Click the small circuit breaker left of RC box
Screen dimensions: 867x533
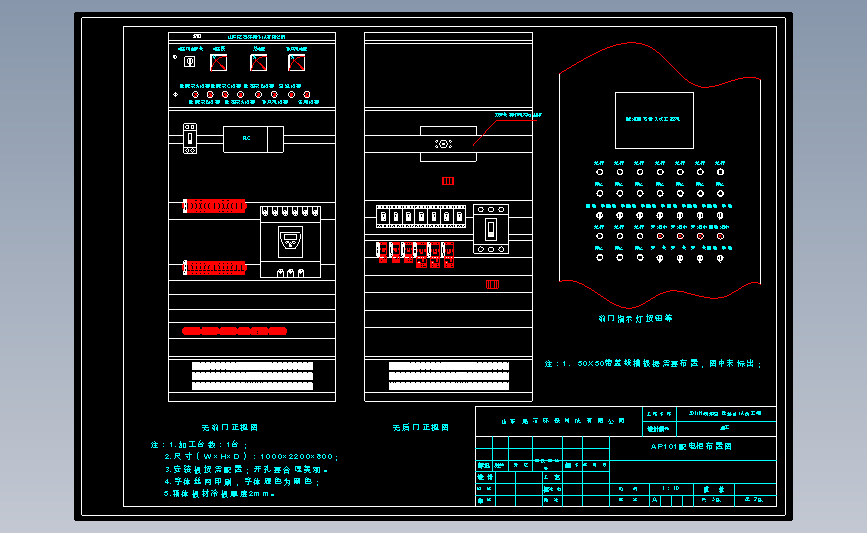(x=190, y=138)
